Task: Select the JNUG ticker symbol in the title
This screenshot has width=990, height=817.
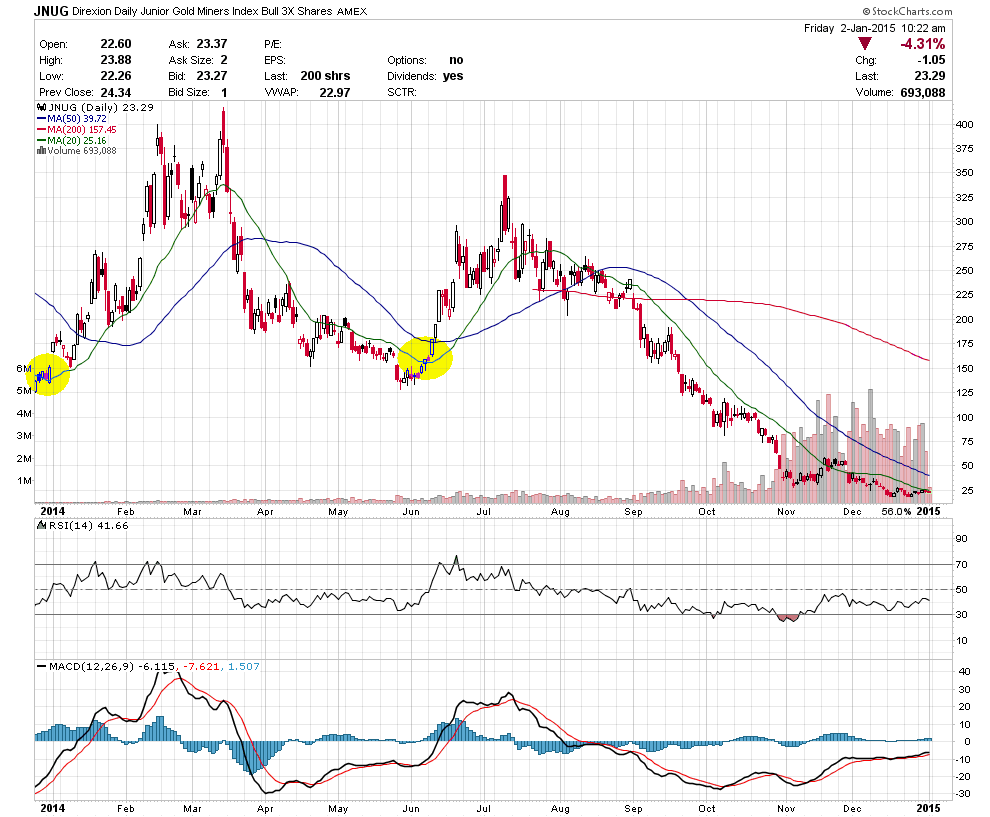Action: [51, 11]
